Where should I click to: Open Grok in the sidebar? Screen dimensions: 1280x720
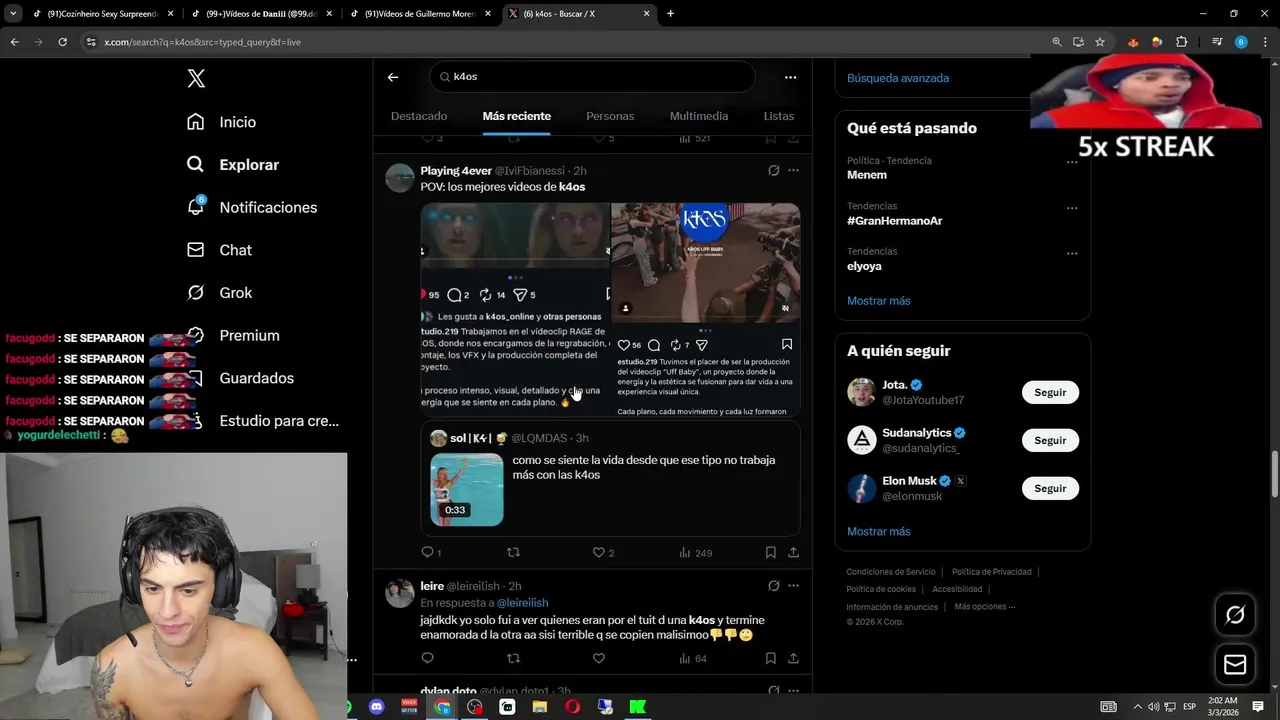[x=220, y=293]
